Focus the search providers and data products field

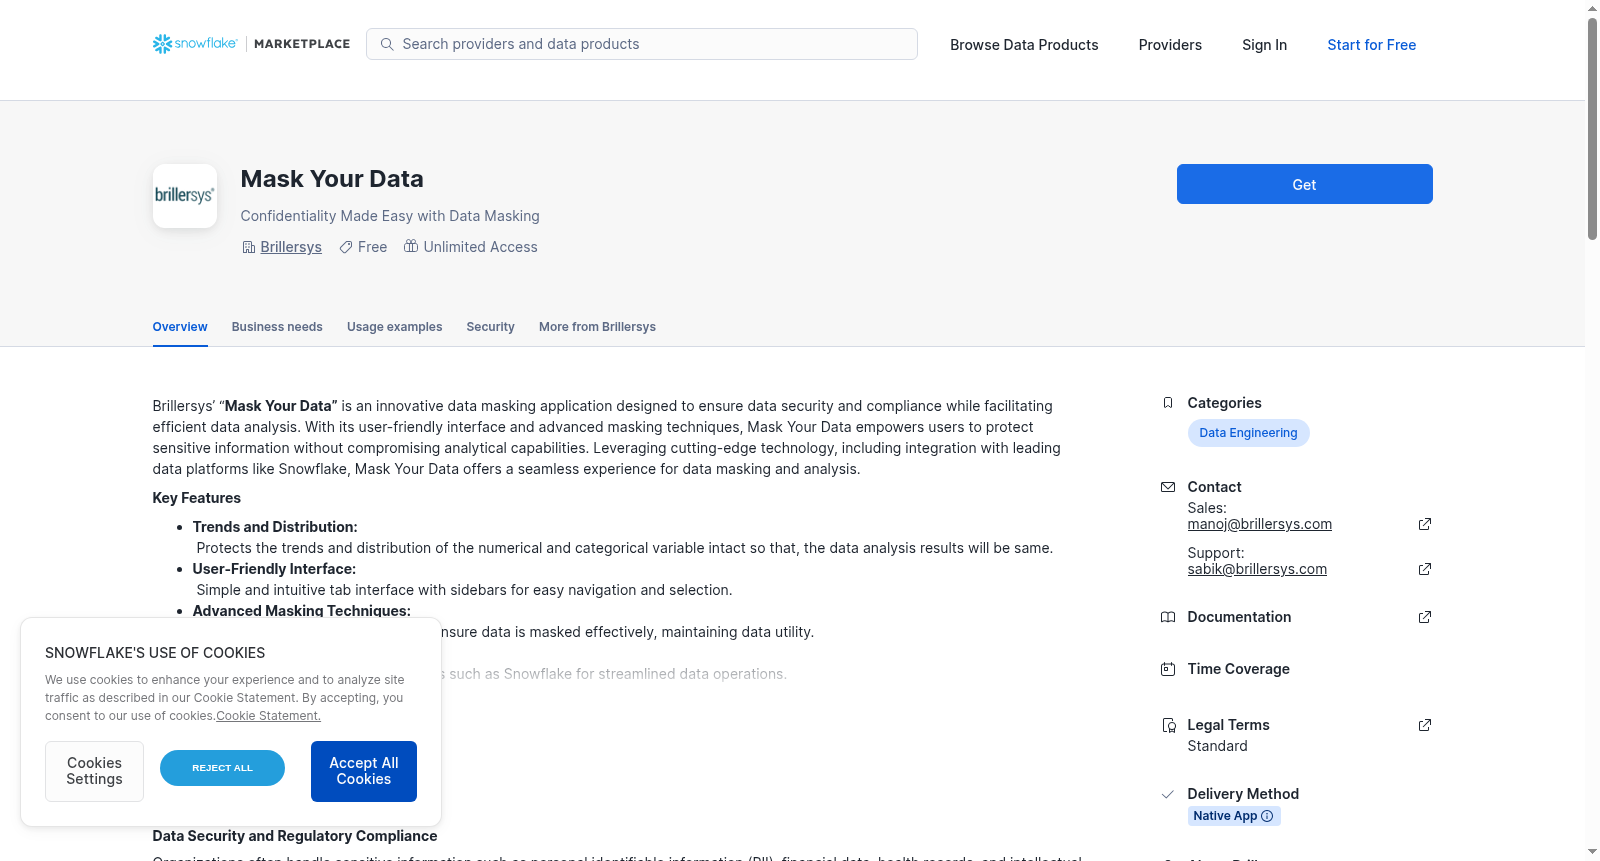coord(642,44)
